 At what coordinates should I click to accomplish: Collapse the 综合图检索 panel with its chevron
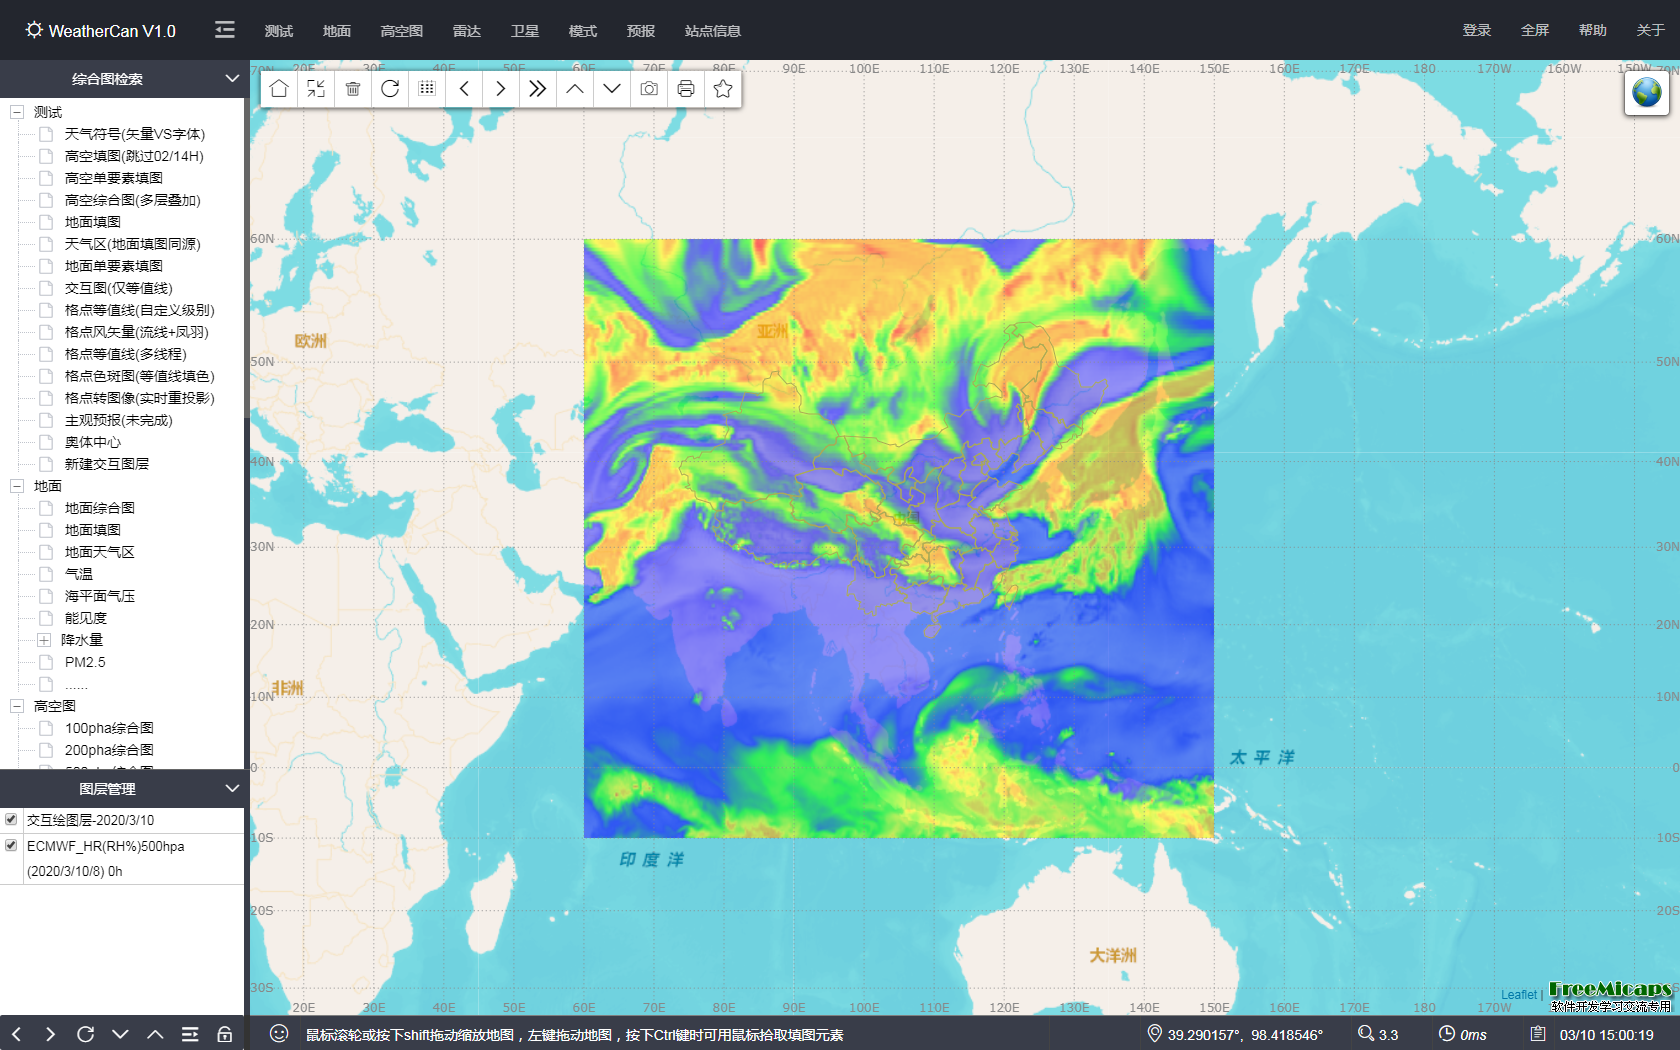coord(233,79)
